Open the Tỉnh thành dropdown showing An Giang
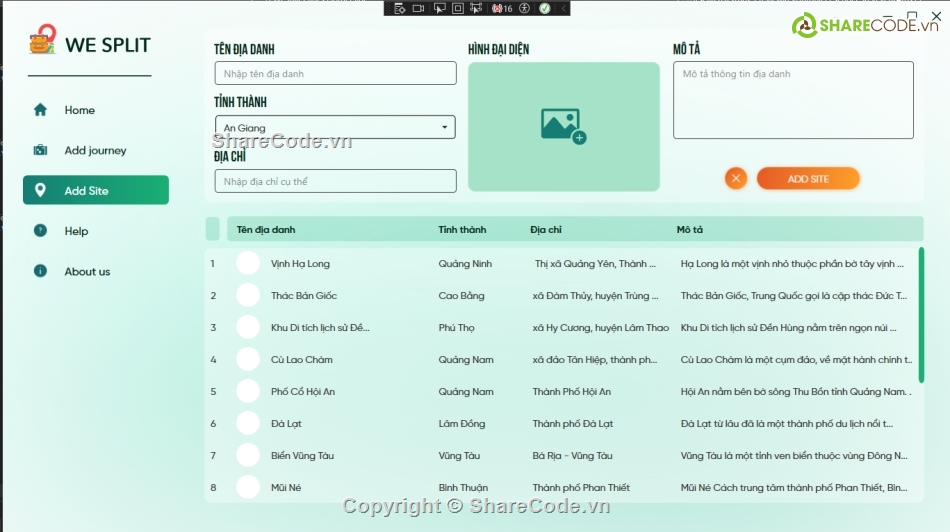This screenshot has width=950, height=532. coord(335,127)
